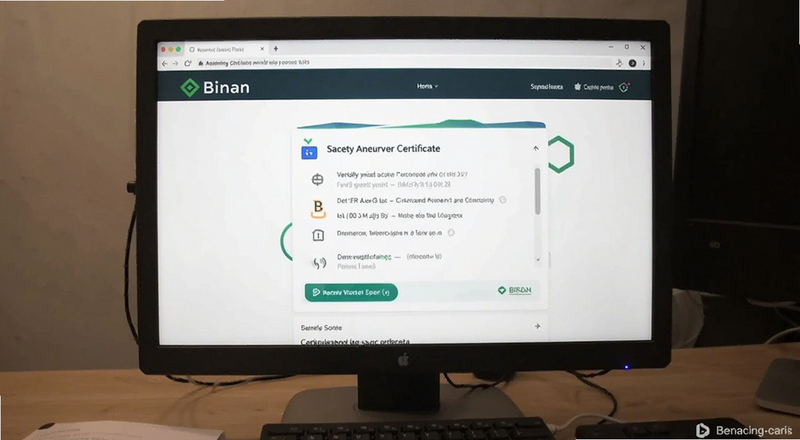Open a new browser tab with plus
Viewport: 800px width, 440px height.
tap(276, 48)
